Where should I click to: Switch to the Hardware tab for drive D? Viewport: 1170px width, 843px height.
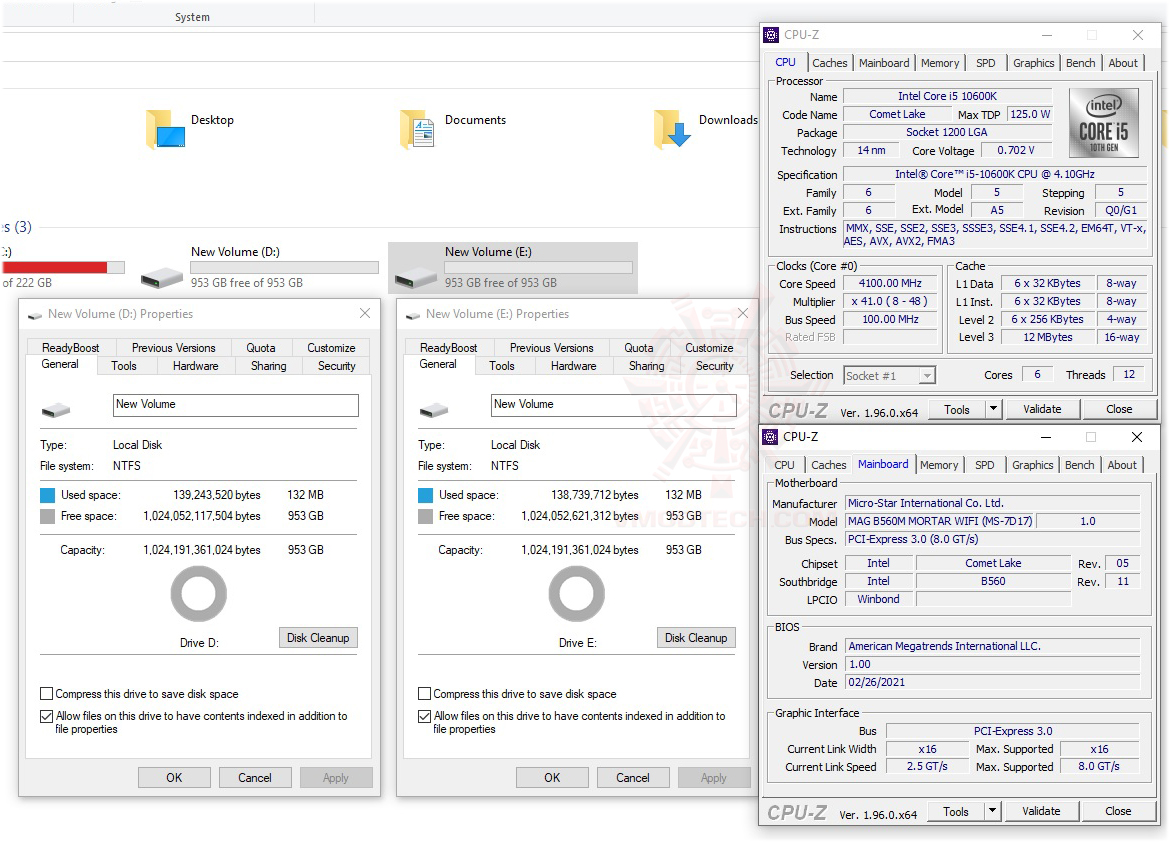(195, 366)
